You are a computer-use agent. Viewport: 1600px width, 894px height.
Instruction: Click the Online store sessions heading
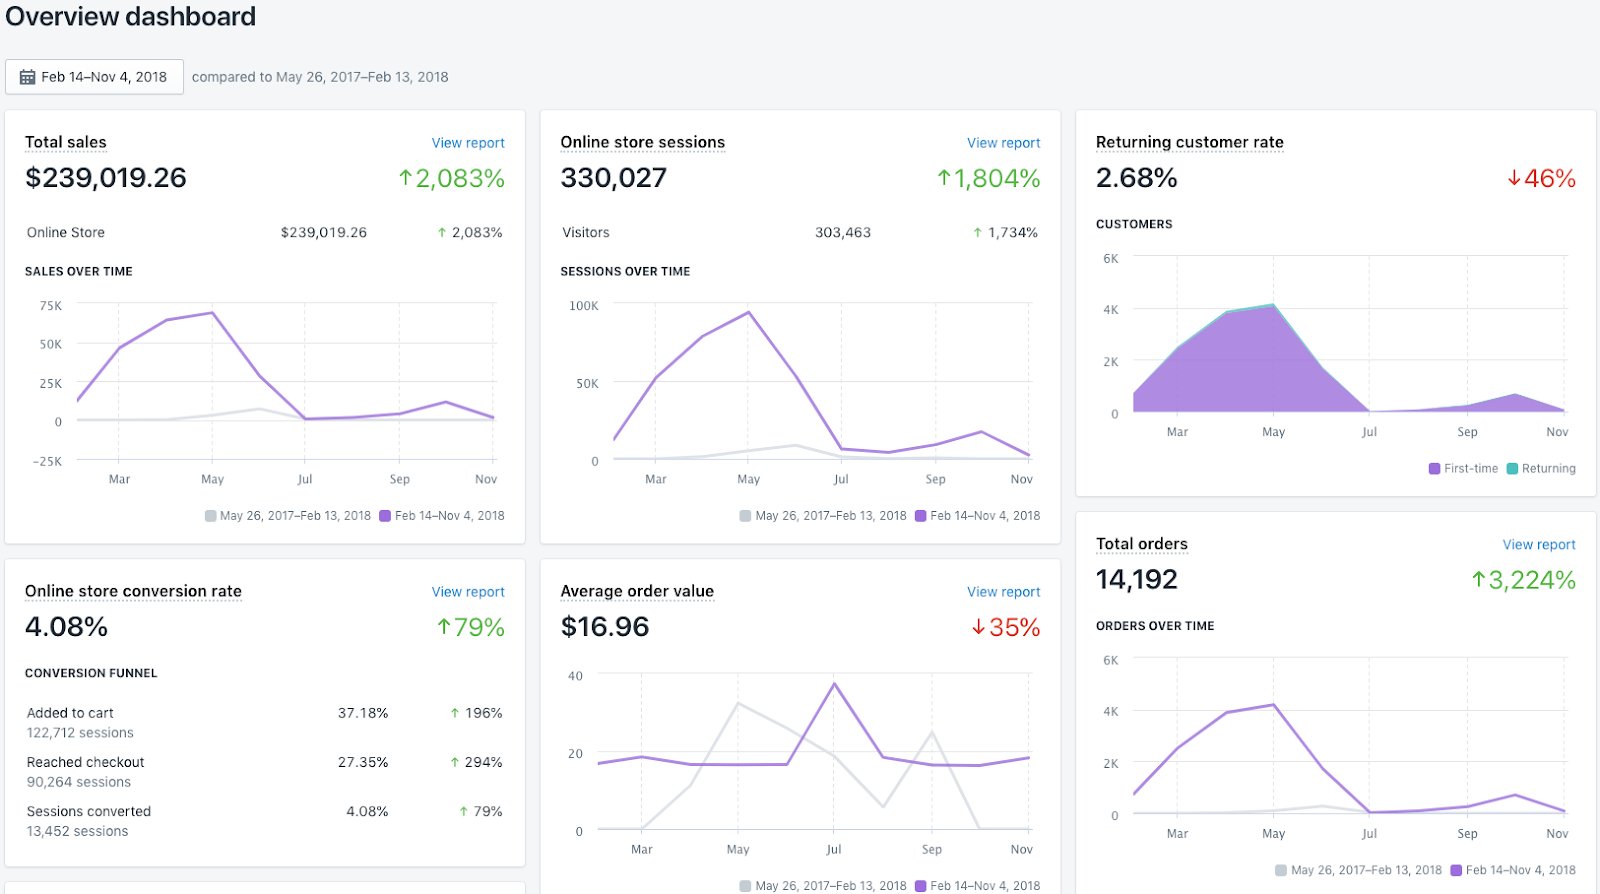(x=643, y=142)
